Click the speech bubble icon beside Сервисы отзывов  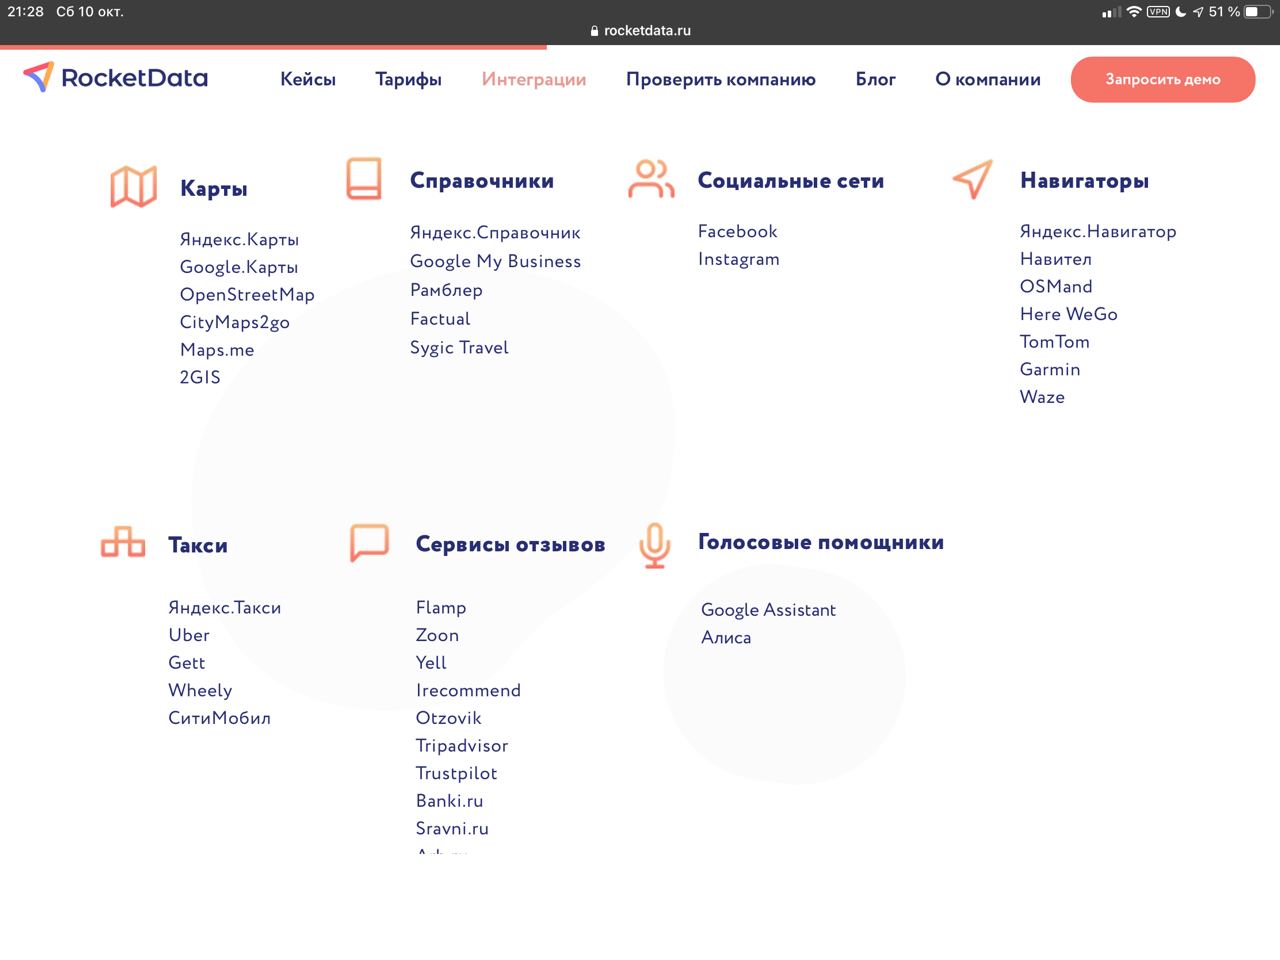(369, 543)
